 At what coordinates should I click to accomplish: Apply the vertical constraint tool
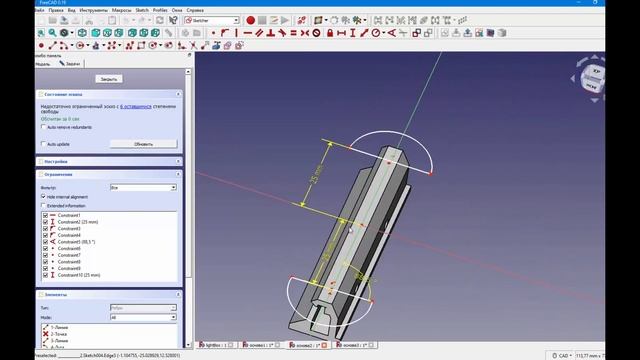pos(236,33)
